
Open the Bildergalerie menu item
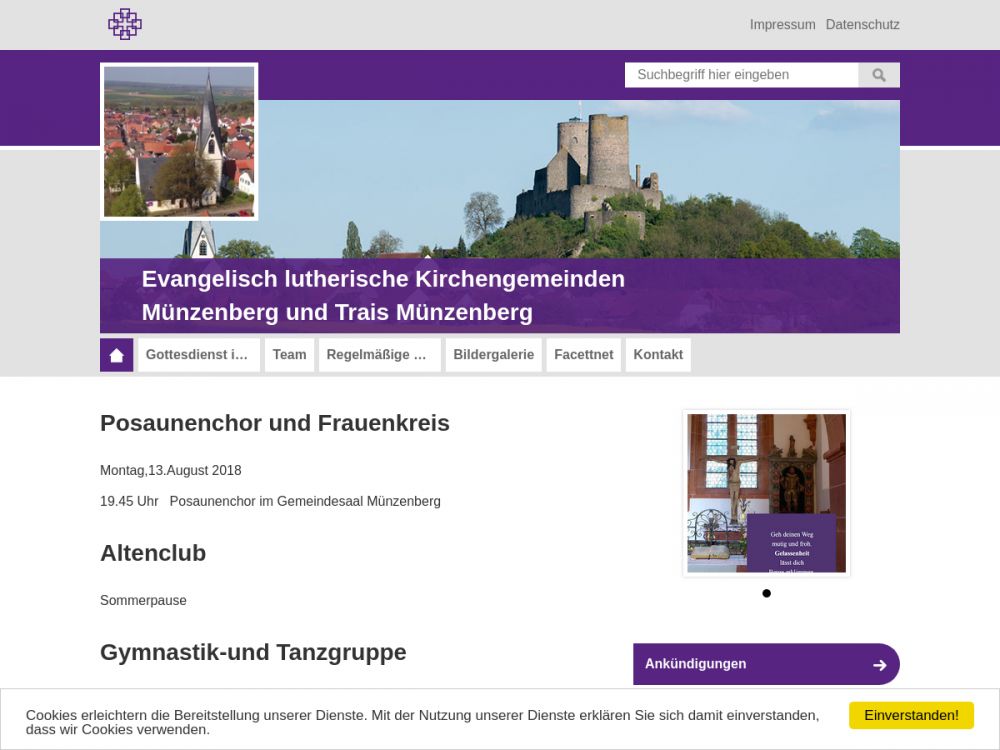(x=493, y=355)
